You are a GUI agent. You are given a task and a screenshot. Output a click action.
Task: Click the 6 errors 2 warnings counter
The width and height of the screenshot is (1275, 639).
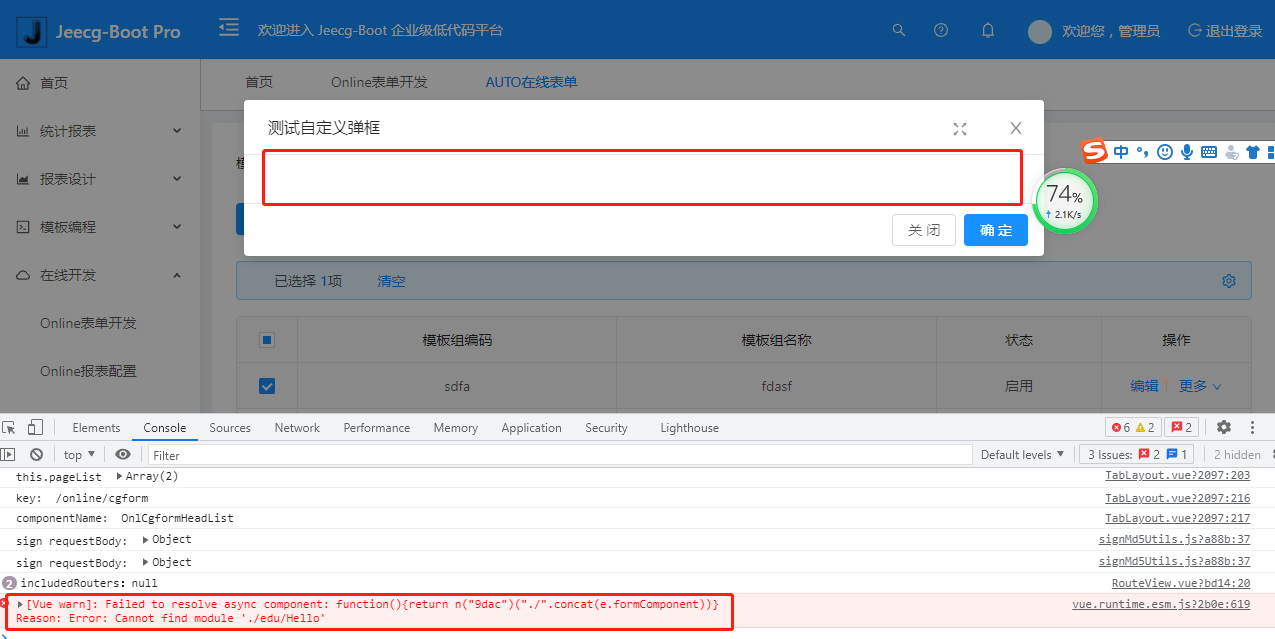point(1133,428)
